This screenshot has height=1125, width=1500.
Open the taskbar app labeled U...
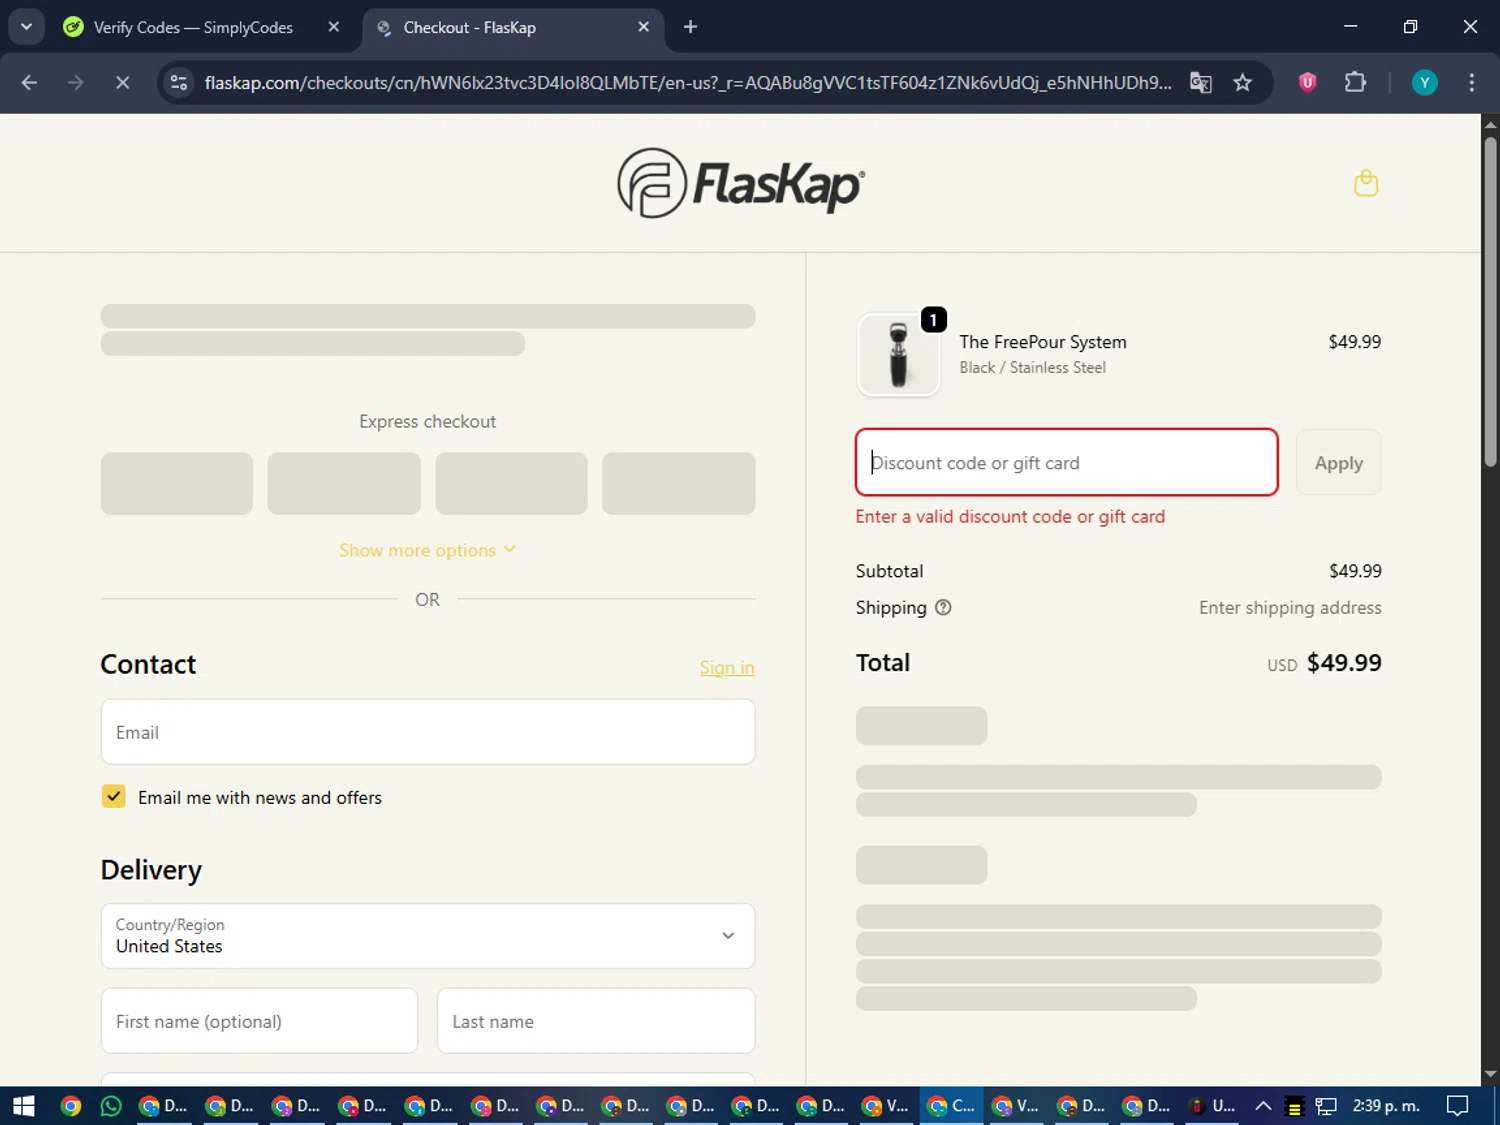point(1211,1106)
